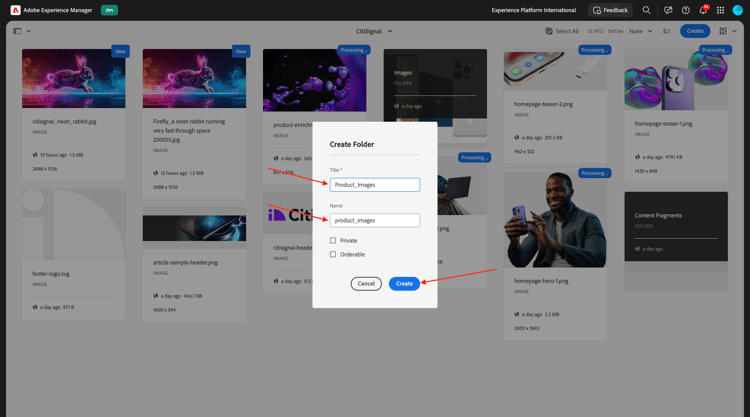Click the sort direction icon
Viewport: 750px width, 417px height.
click(666, 31)
